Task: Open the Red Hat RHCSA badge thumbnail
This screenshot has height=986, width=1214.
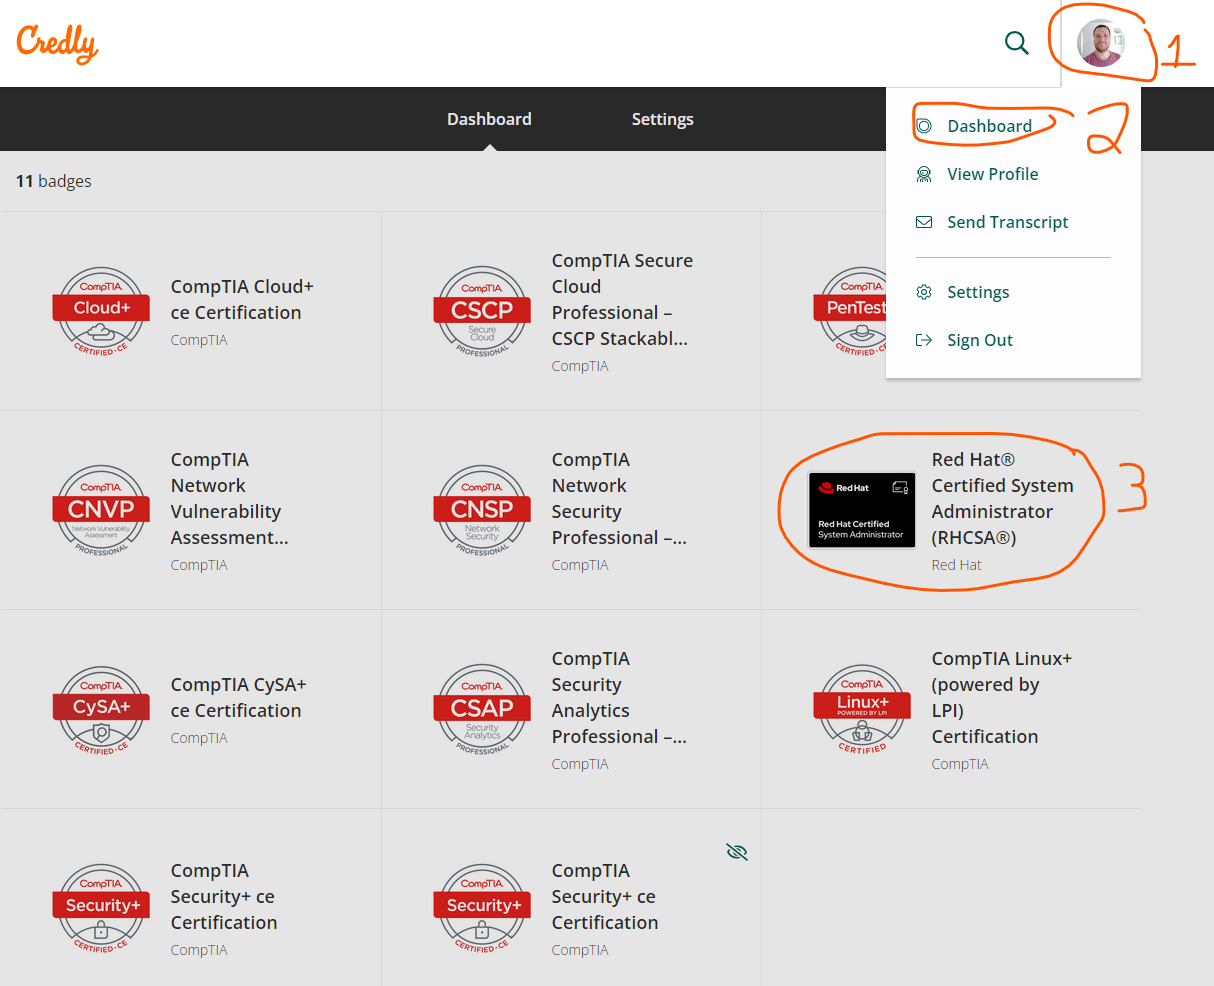Action: (x=862, y=510)
